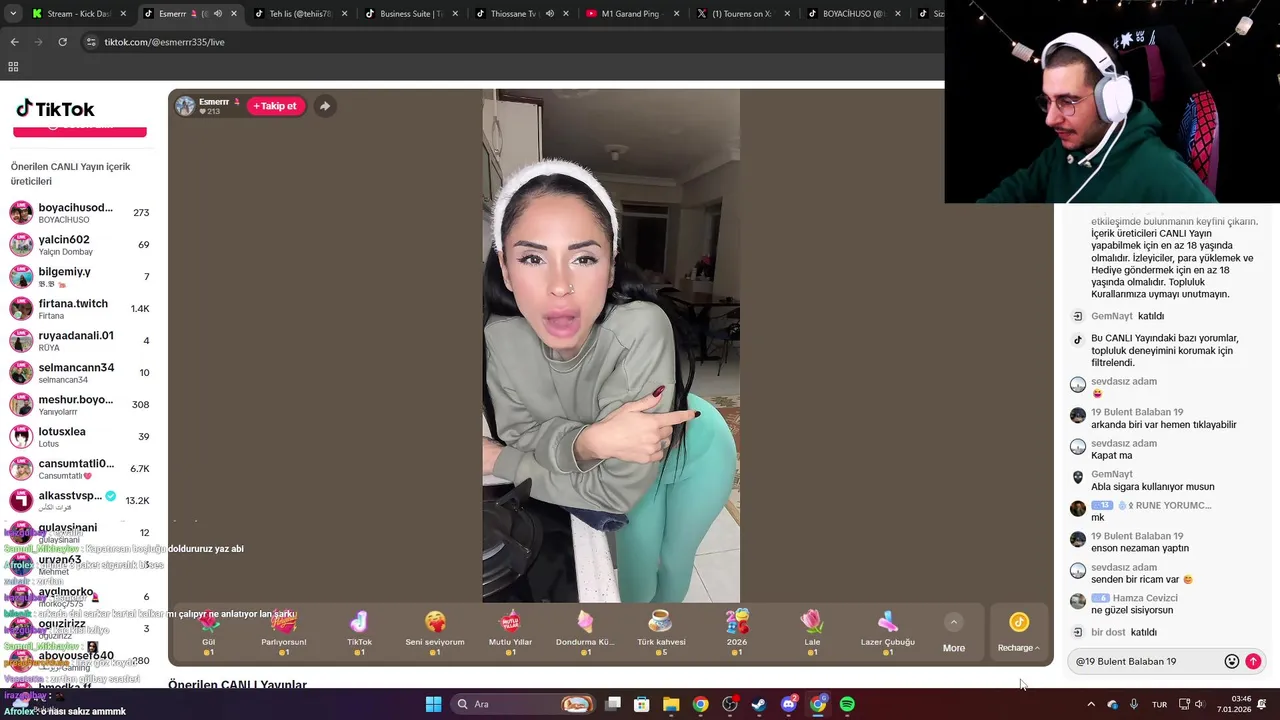Send the 2026 gift
Image resolution: width=1280 pixels, height=720 pixels.
pos(737,630)
